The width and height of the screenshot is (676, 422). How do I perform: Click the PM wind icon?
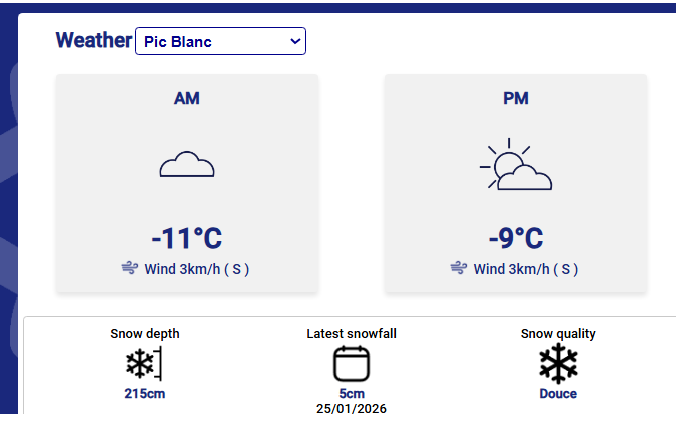pos(459,268)
